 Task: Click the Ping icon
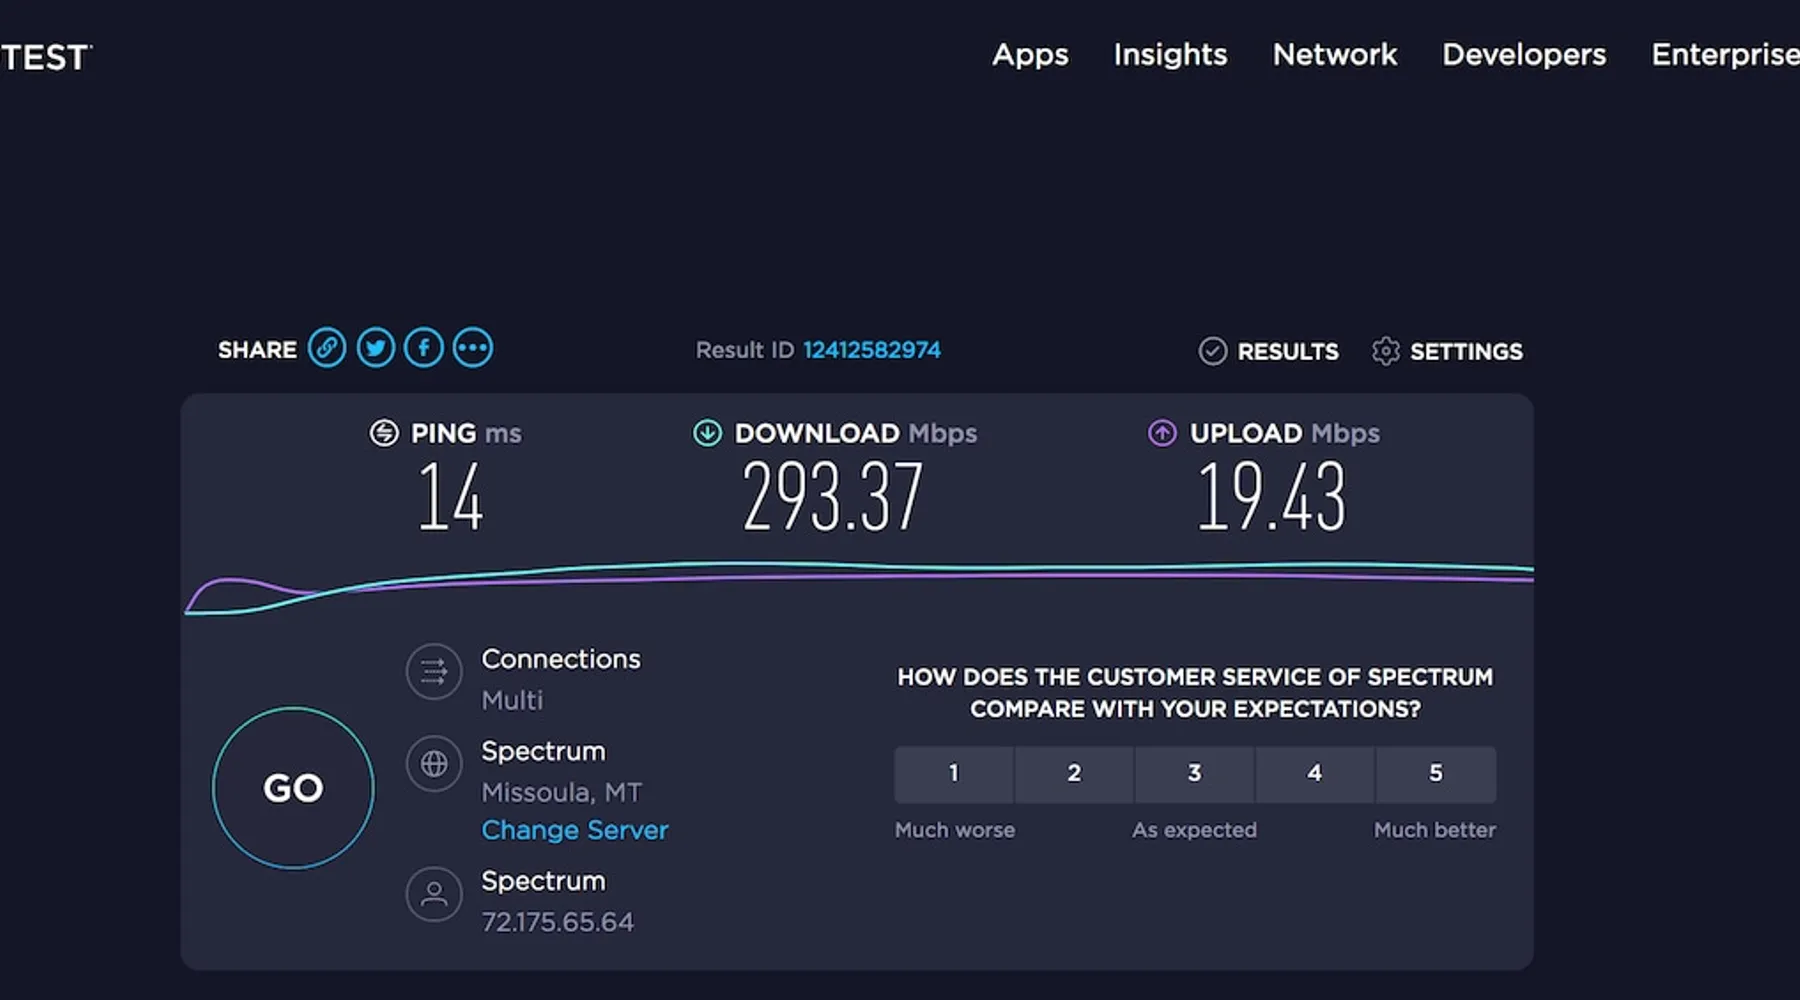tap(384, 433)
